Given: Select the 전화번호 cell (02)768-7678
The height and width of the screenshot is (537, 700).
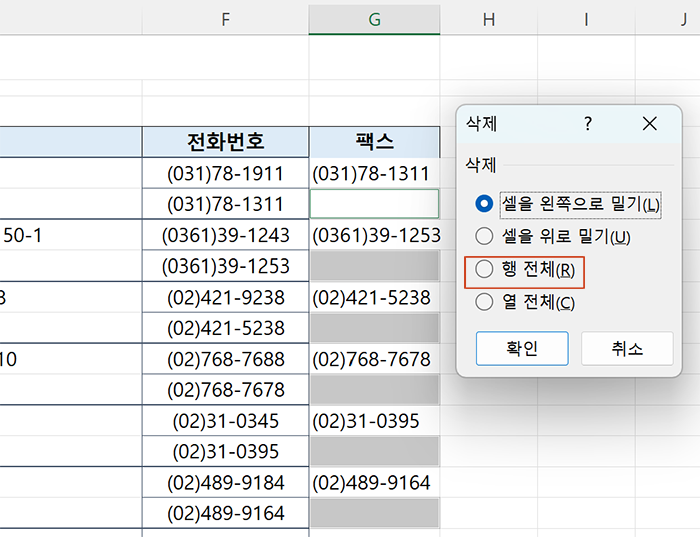Looking at the screenshot, I should [x=225, y=390].
